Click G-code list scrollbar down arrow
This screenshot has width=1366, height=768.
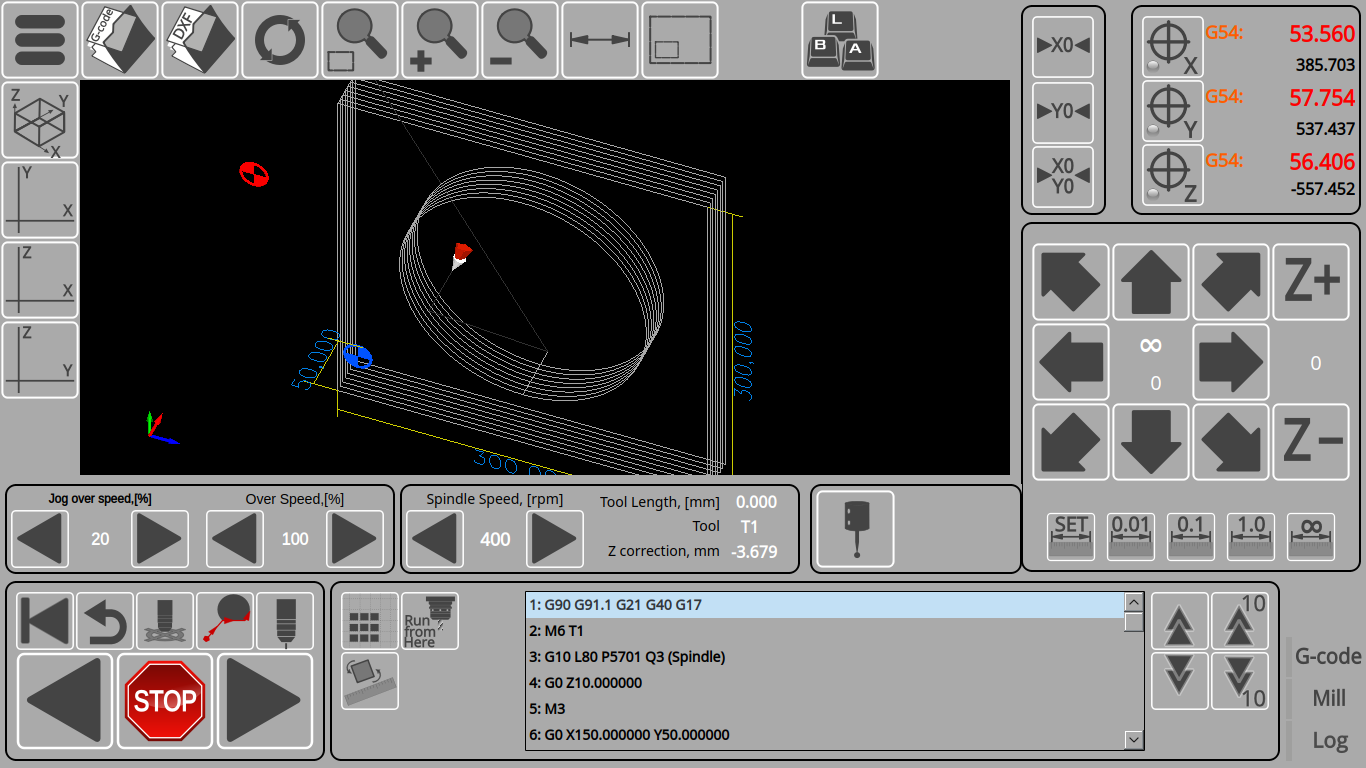1134,740
